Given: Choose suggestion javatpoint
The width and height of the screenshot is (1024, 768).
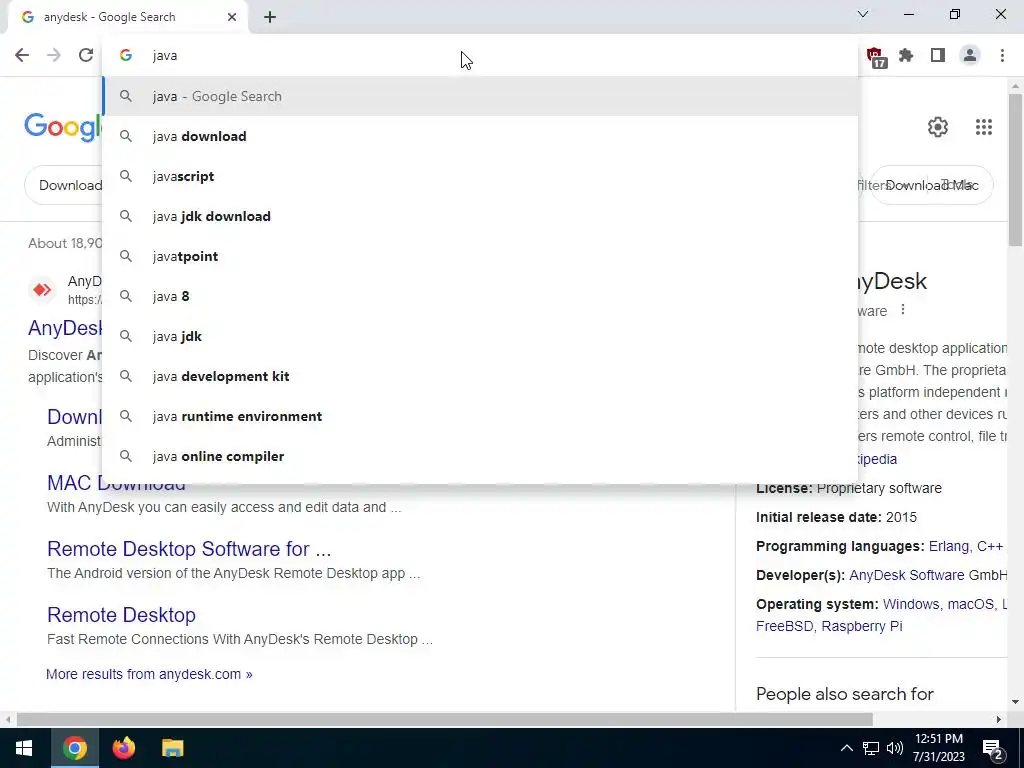Looking at the screenshot, I should click(480, 256).
